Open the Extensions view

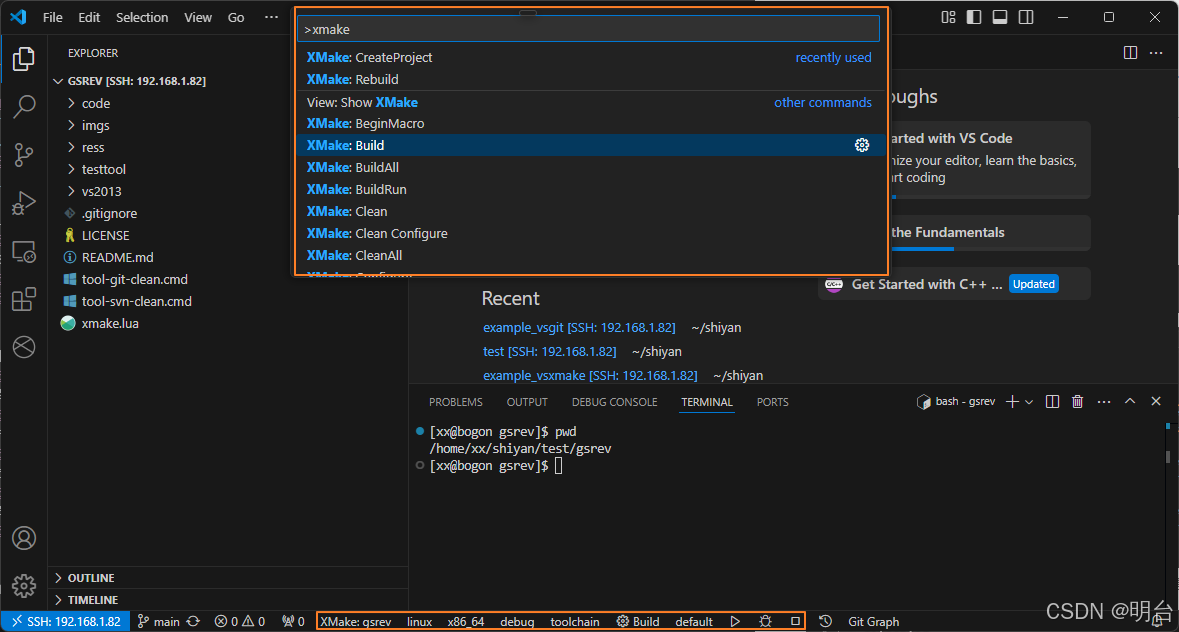[23, 299]
